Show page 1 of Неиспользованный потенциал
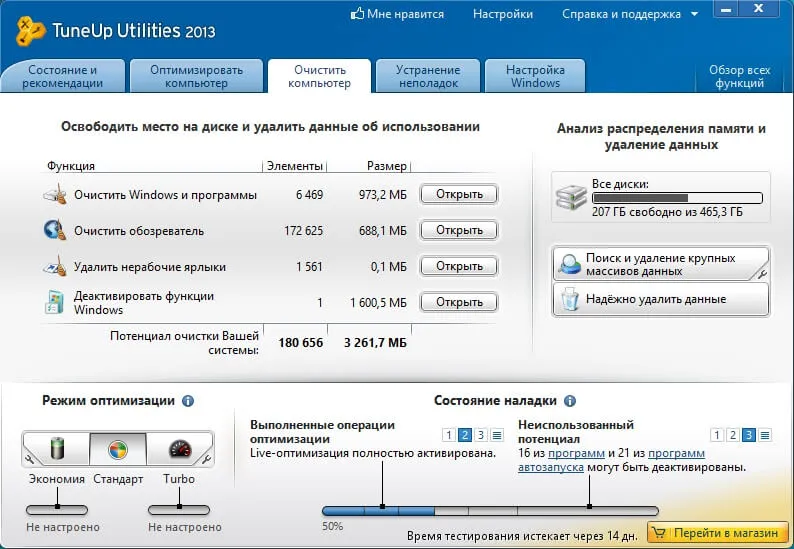The width and height of the screenshot is (794, 549). tap(717, 435)
